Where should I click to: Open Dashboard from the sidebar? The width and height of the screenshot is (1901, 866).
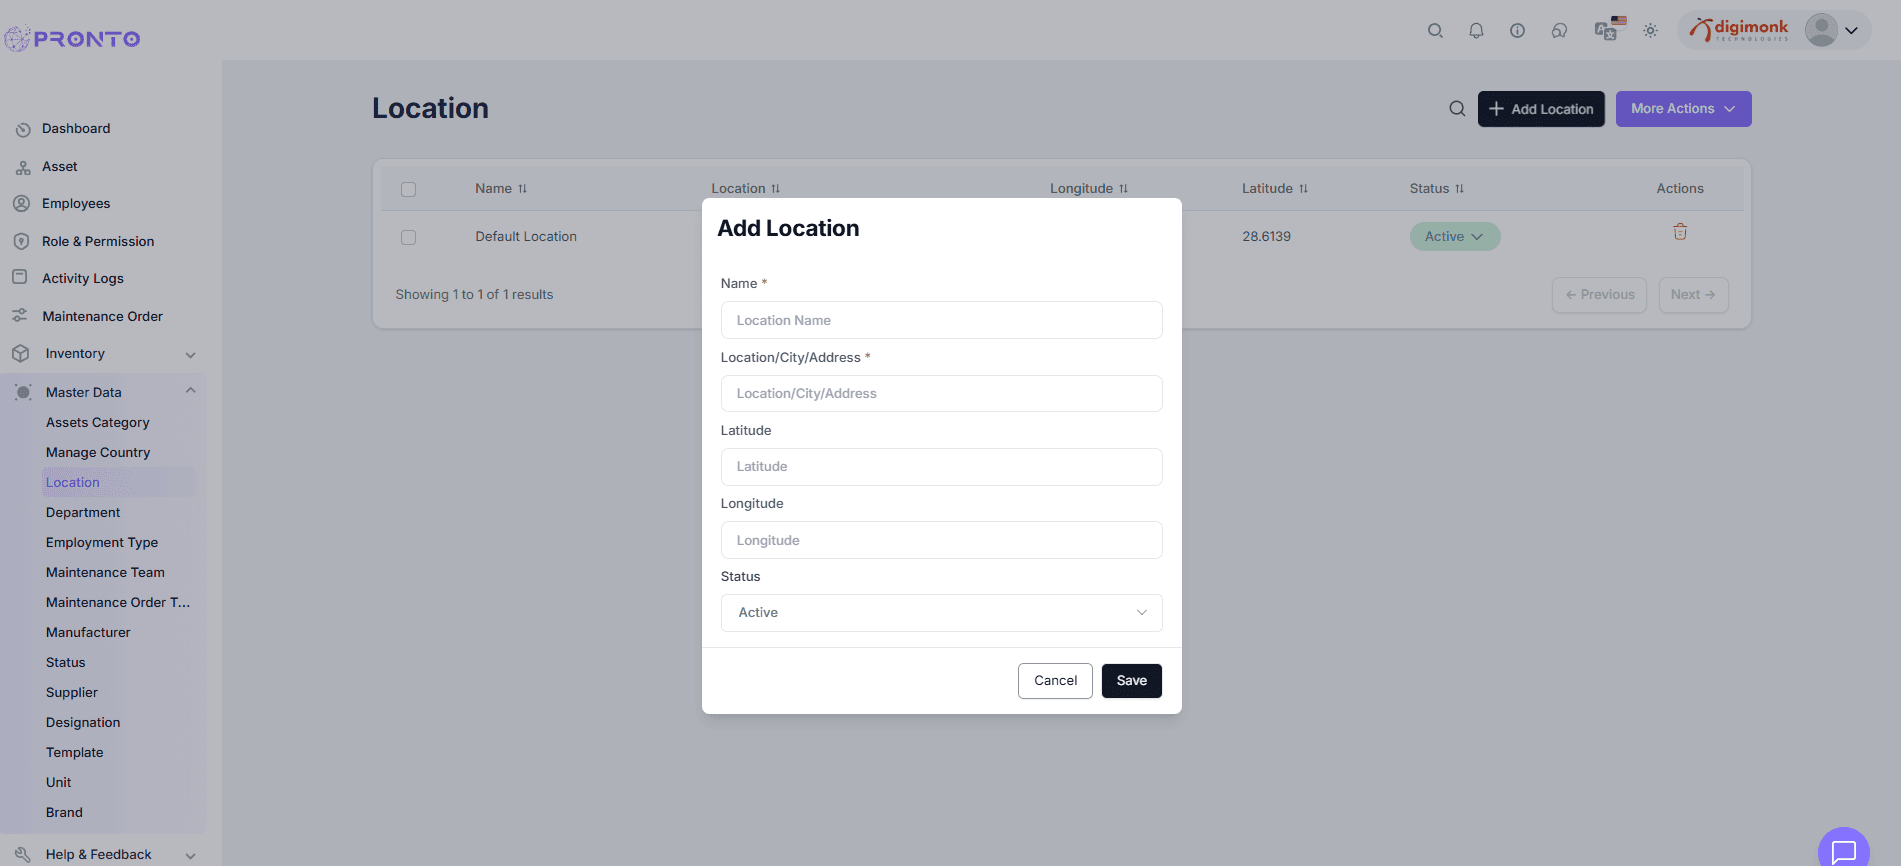click(x=76, y=129)
